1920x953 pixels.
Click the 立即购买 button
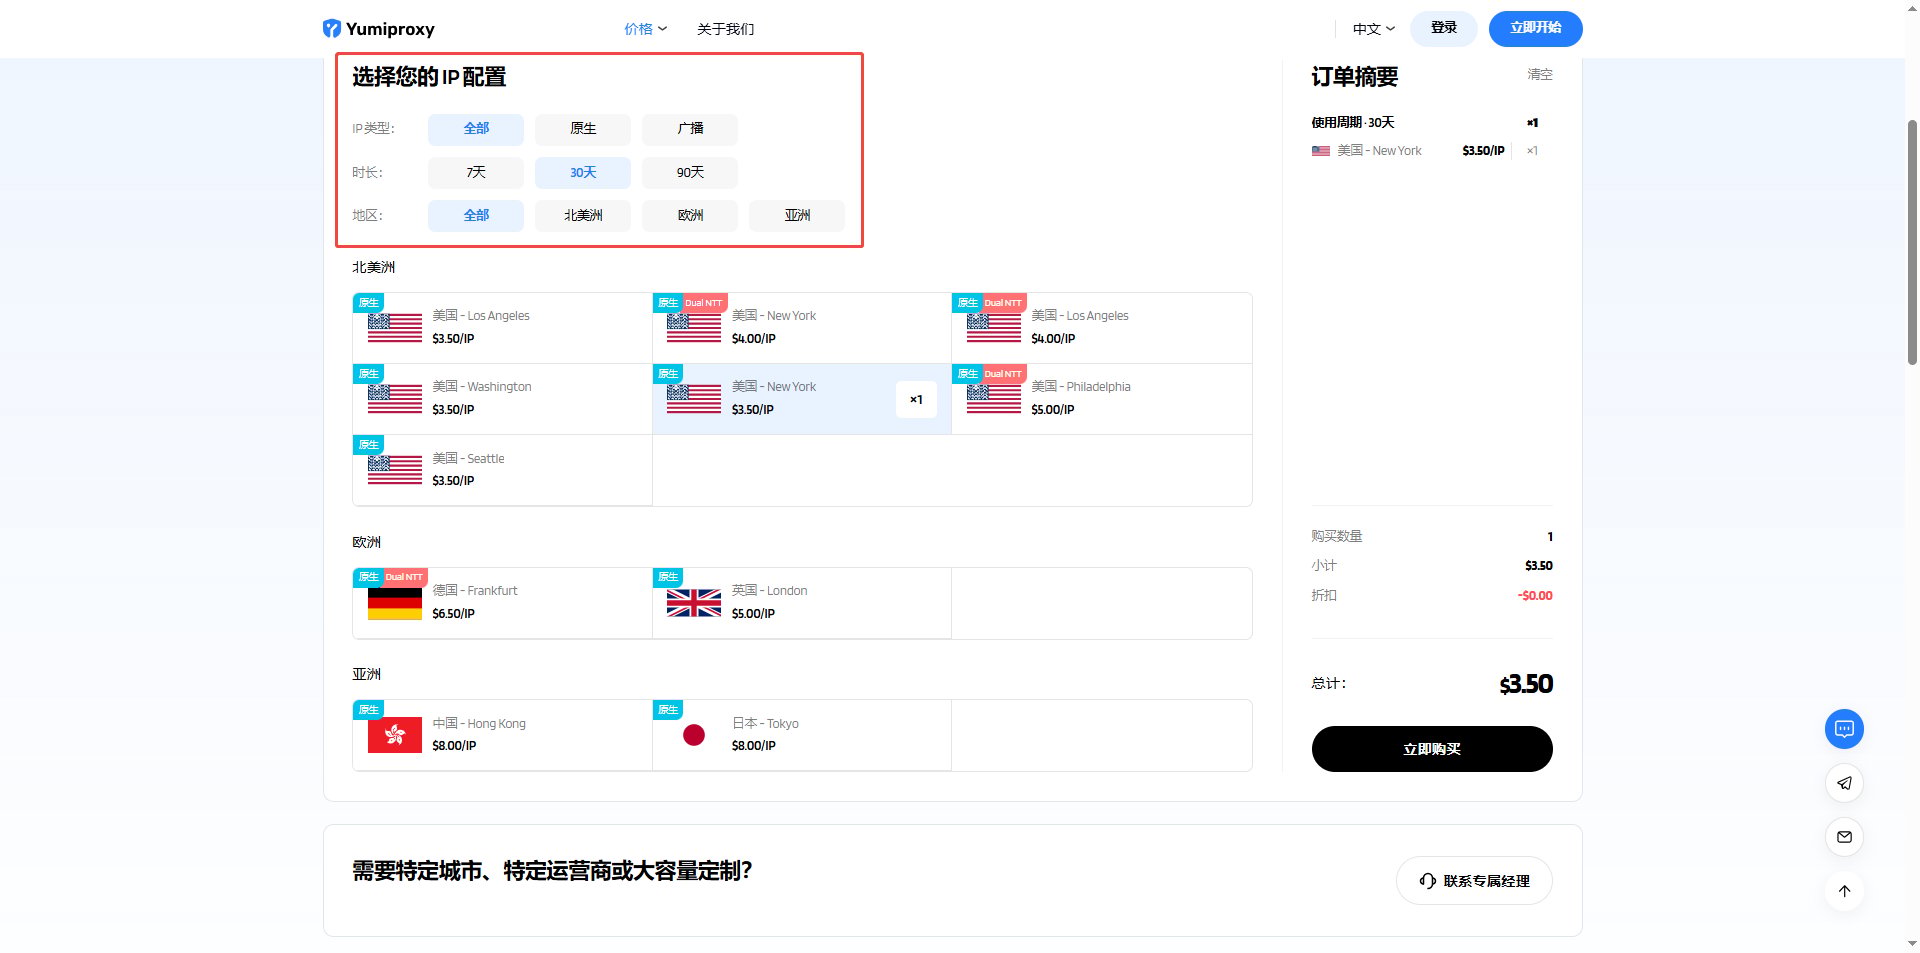click(1432, 749)
